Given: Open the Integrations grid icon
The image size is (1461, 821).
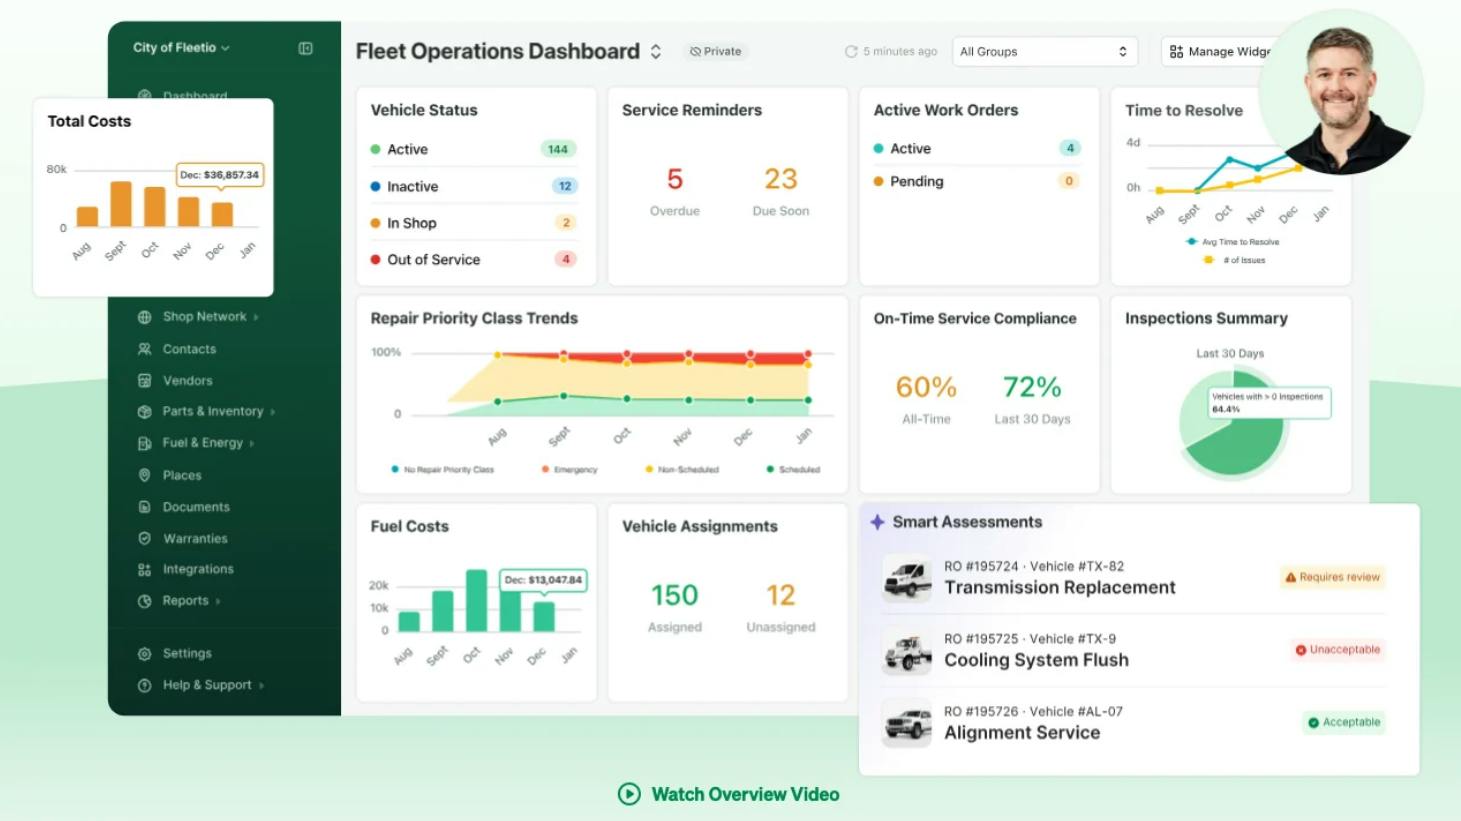Looking at the screenshot, I should pyautogui.click(x=144, y=570).
